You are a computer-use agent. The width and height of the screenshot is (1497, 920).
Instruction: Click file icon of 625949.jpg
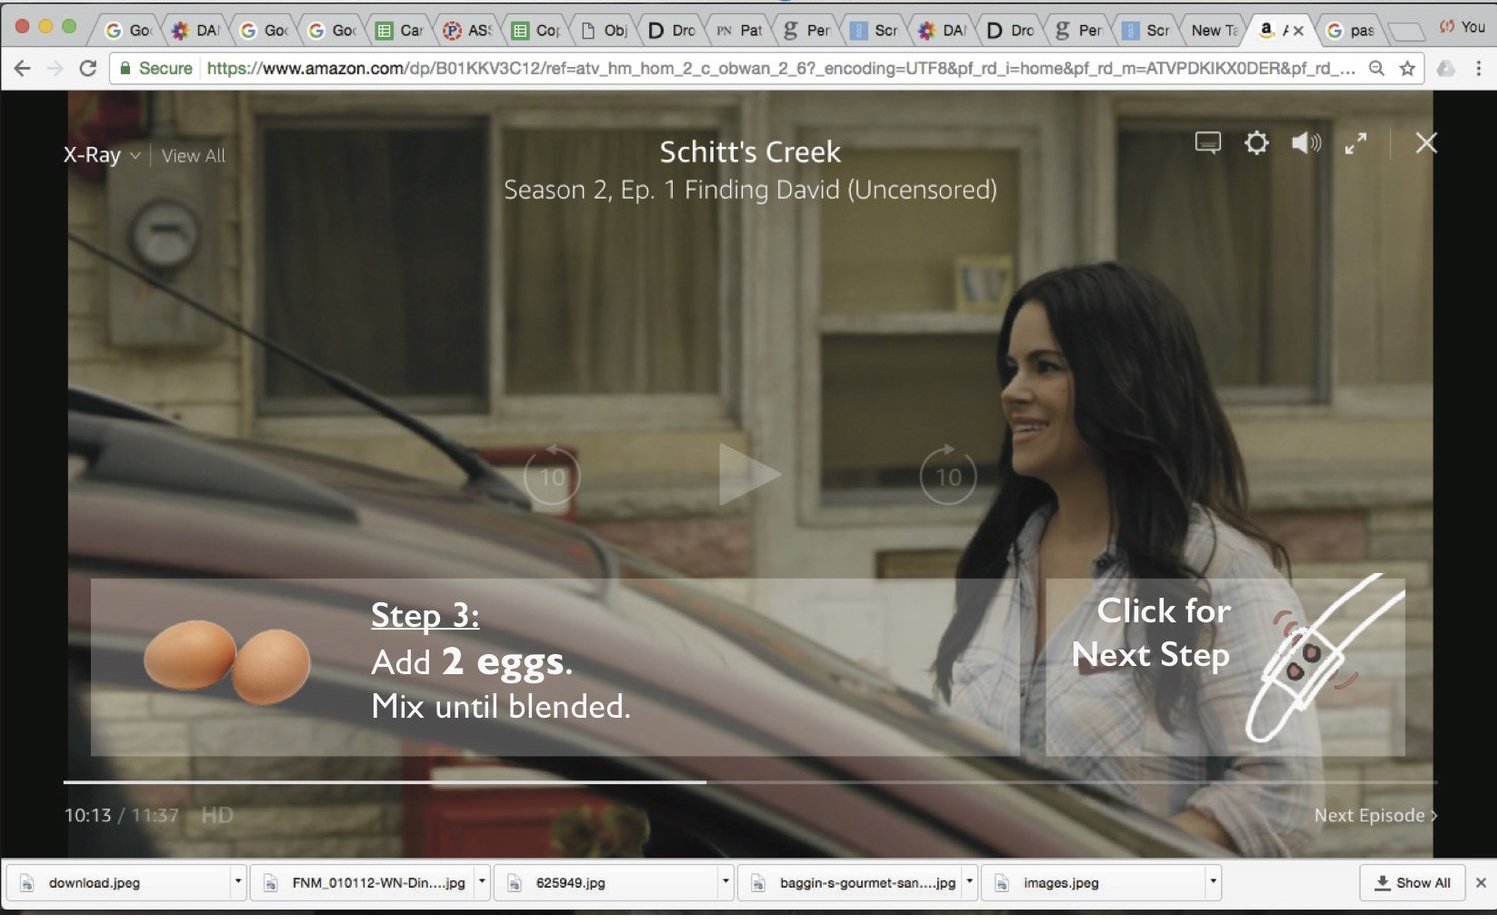514,883
